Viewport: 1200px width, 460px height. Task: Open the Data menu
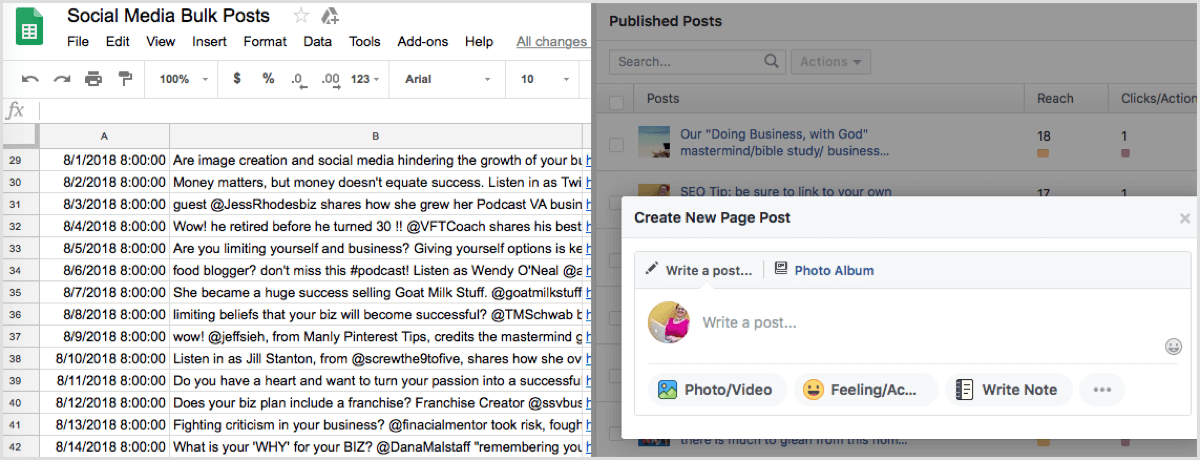click(x=318, y=42)
